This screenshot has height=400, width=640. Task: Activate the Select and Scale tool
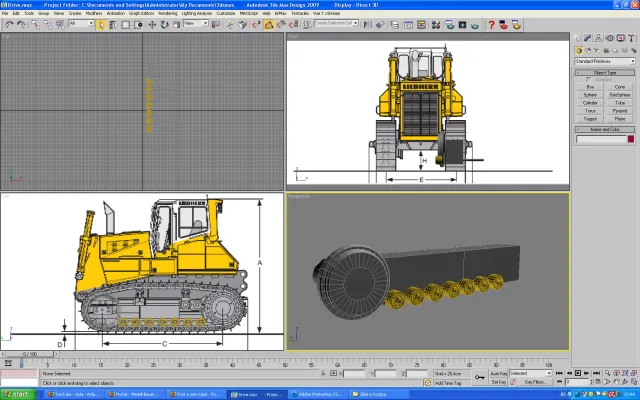coord(176,25)
